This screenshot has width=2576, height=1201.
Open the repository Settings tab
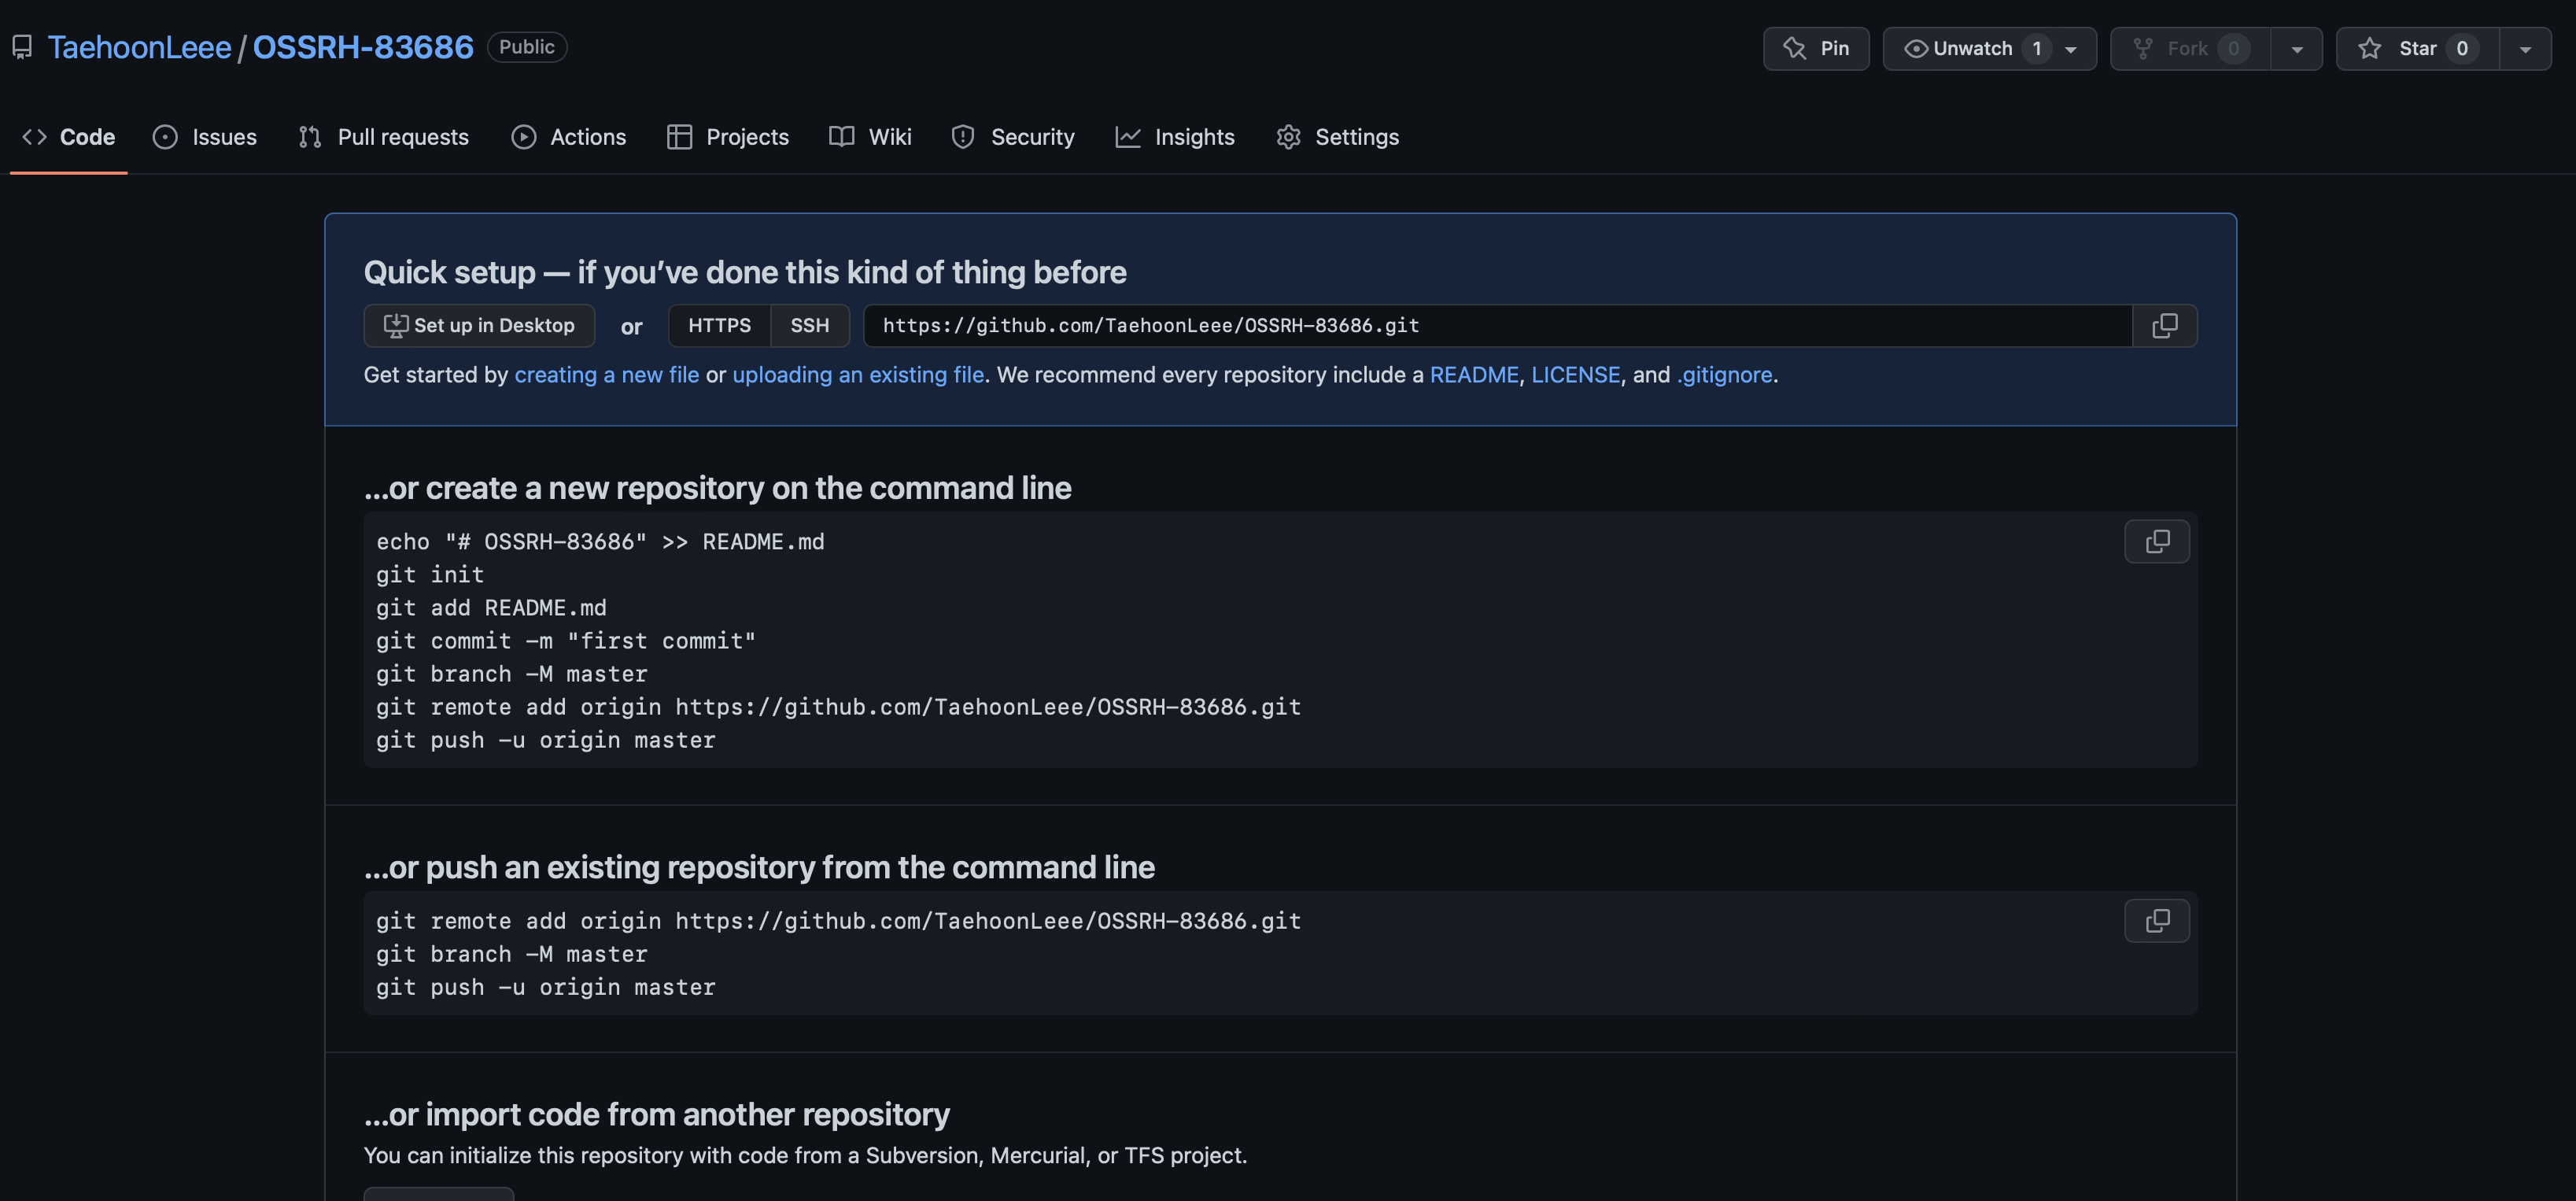click(x=1338, y=137)
